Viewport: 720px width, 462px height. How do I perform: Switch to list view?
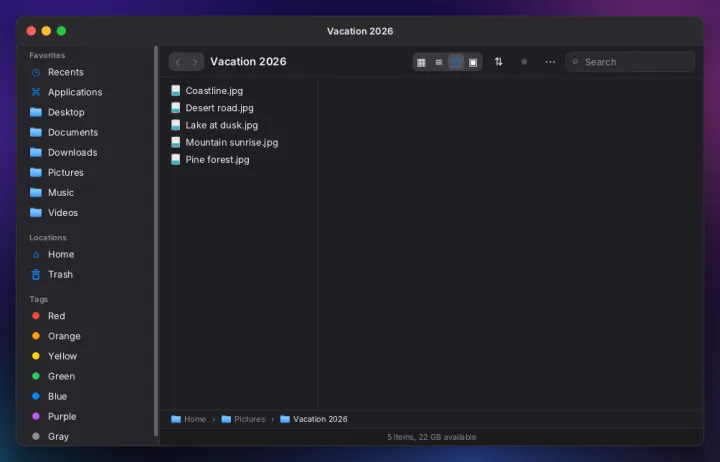coord(439,62)
